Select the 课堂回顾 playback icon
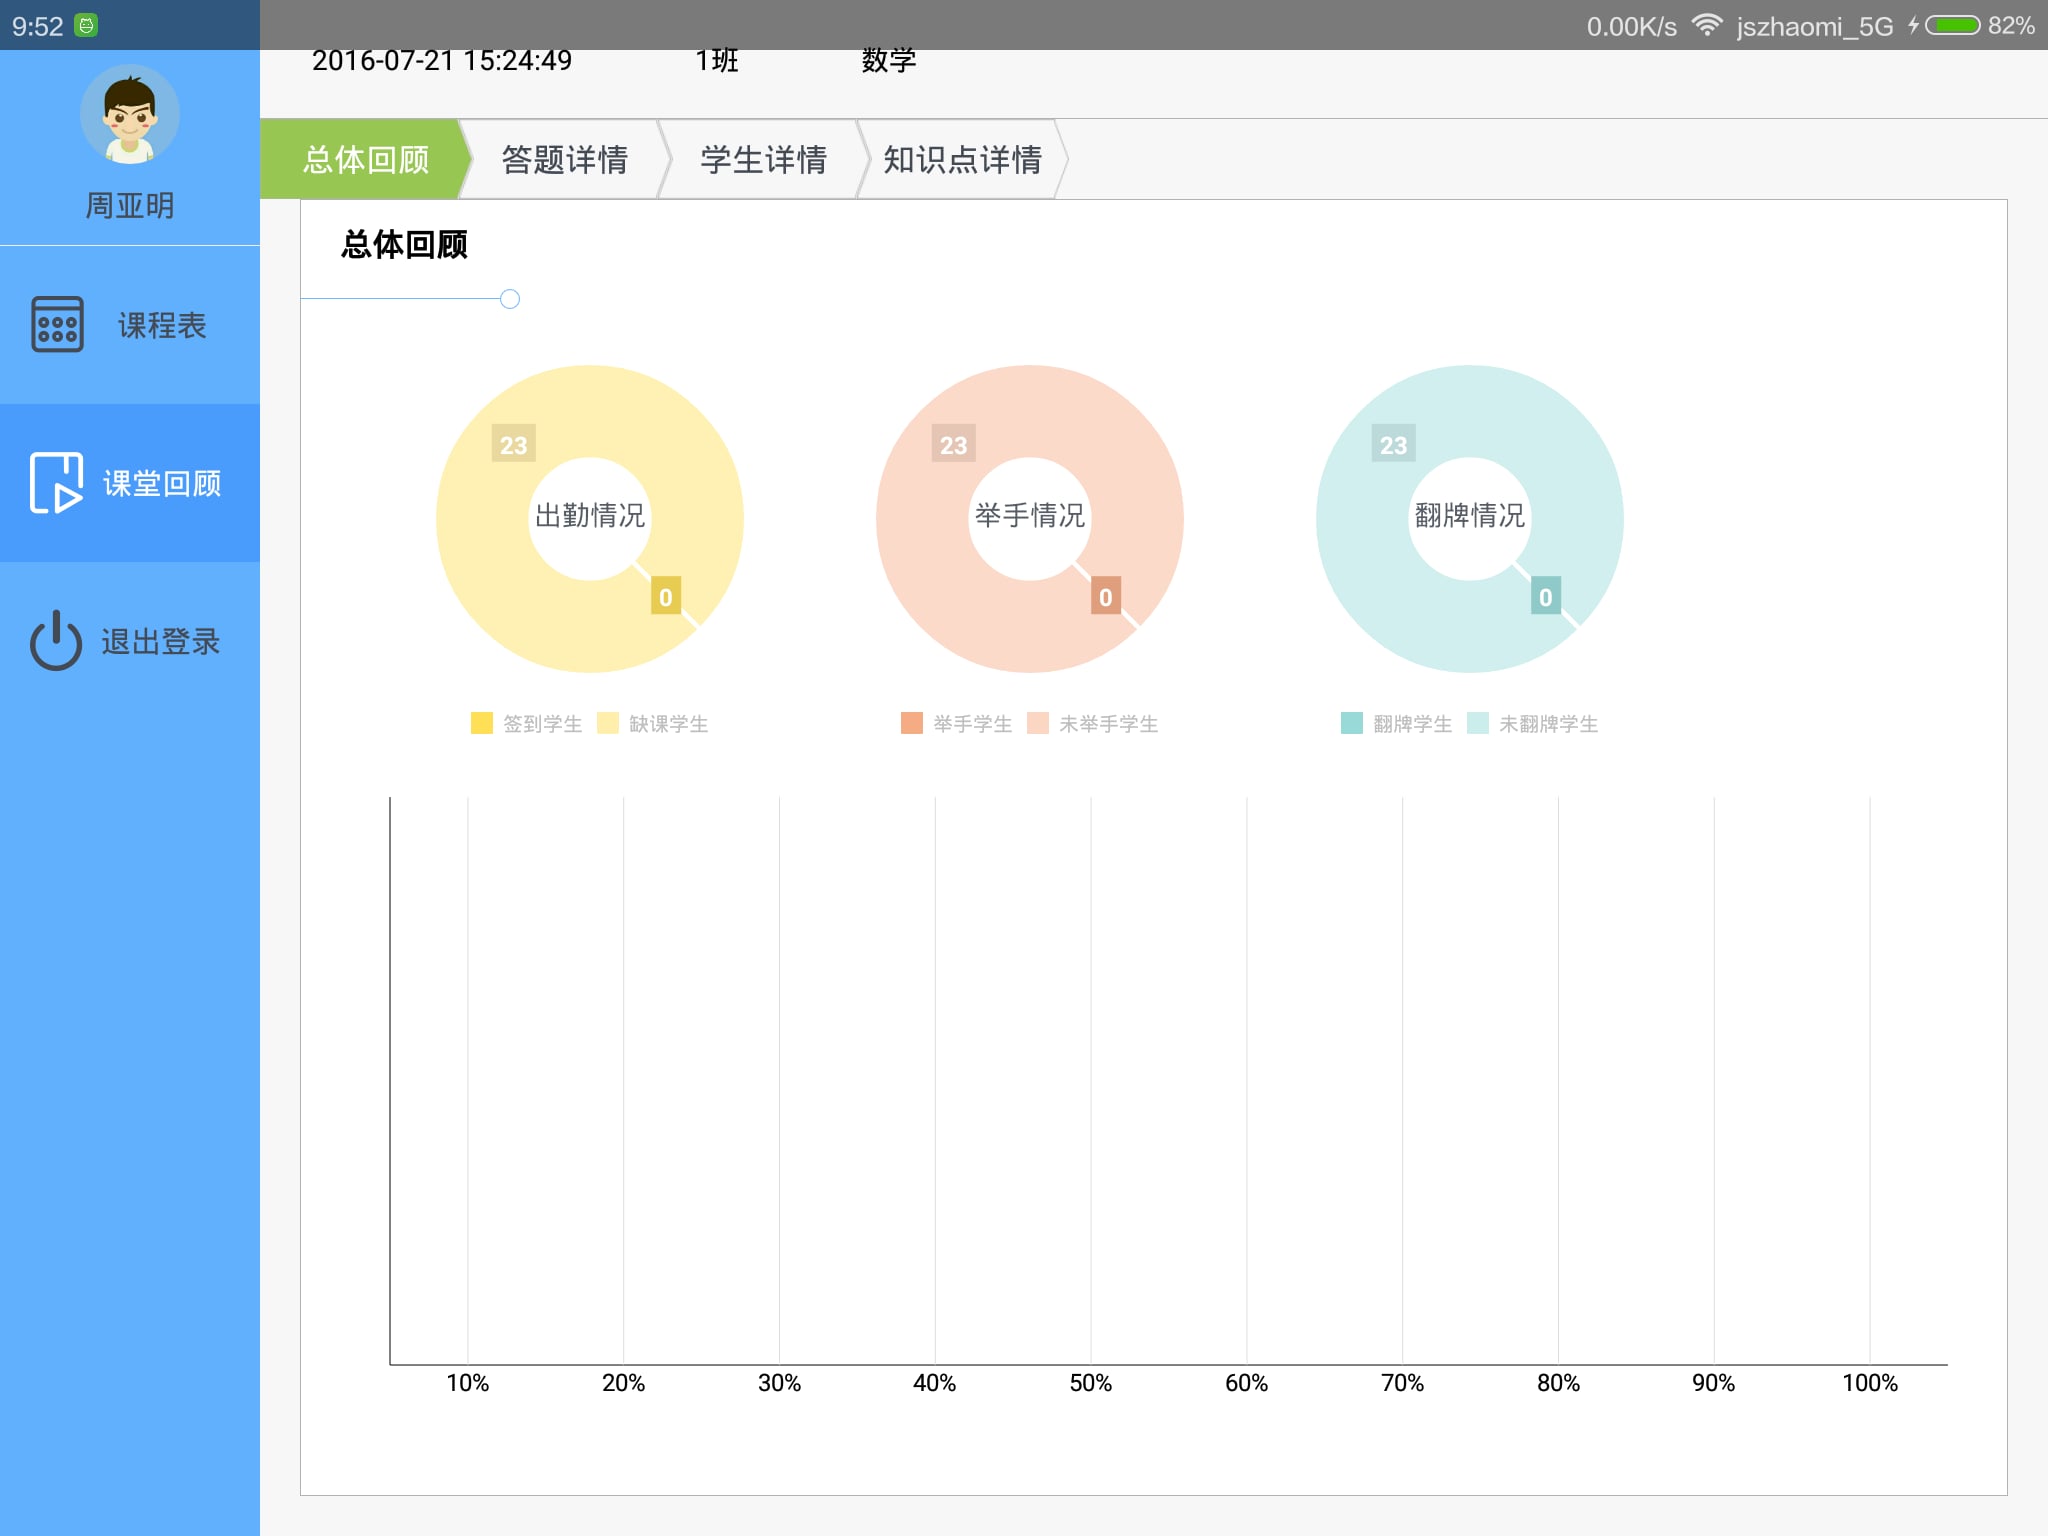 point(57,482)
